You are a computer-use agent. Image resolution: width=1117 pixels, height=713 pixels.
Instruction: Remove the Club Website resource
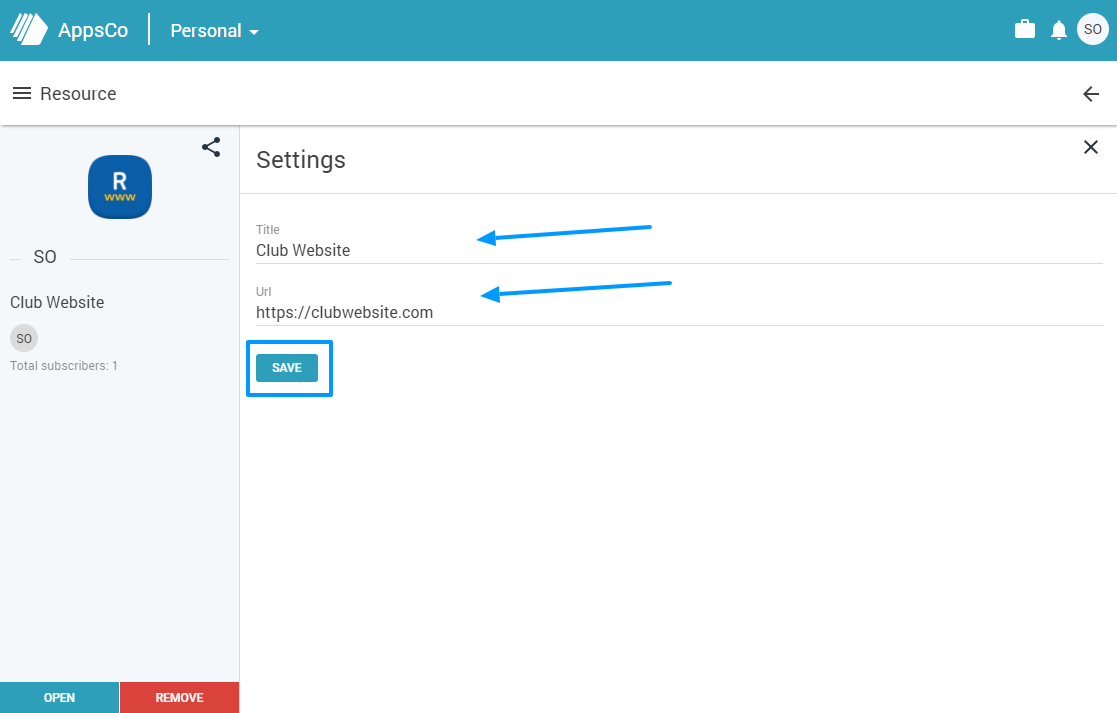coord(180,697)
